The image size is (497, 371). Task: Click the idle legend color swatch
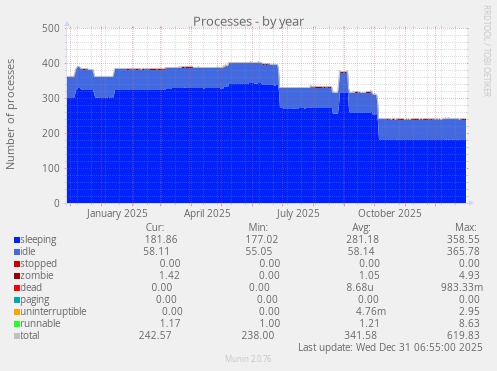(17, 252)
